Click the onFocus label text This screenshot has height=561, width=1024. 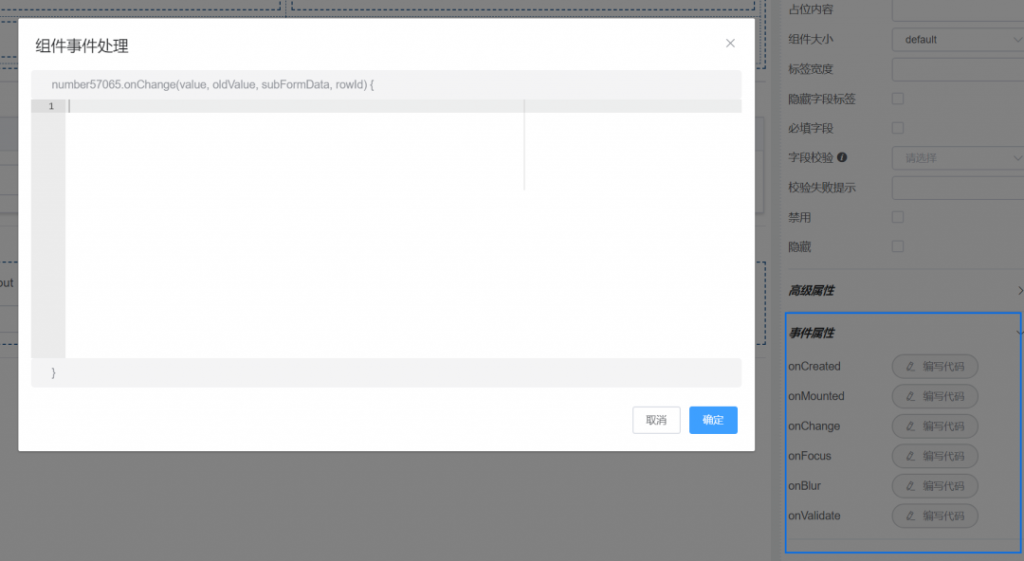pos(809,456)
